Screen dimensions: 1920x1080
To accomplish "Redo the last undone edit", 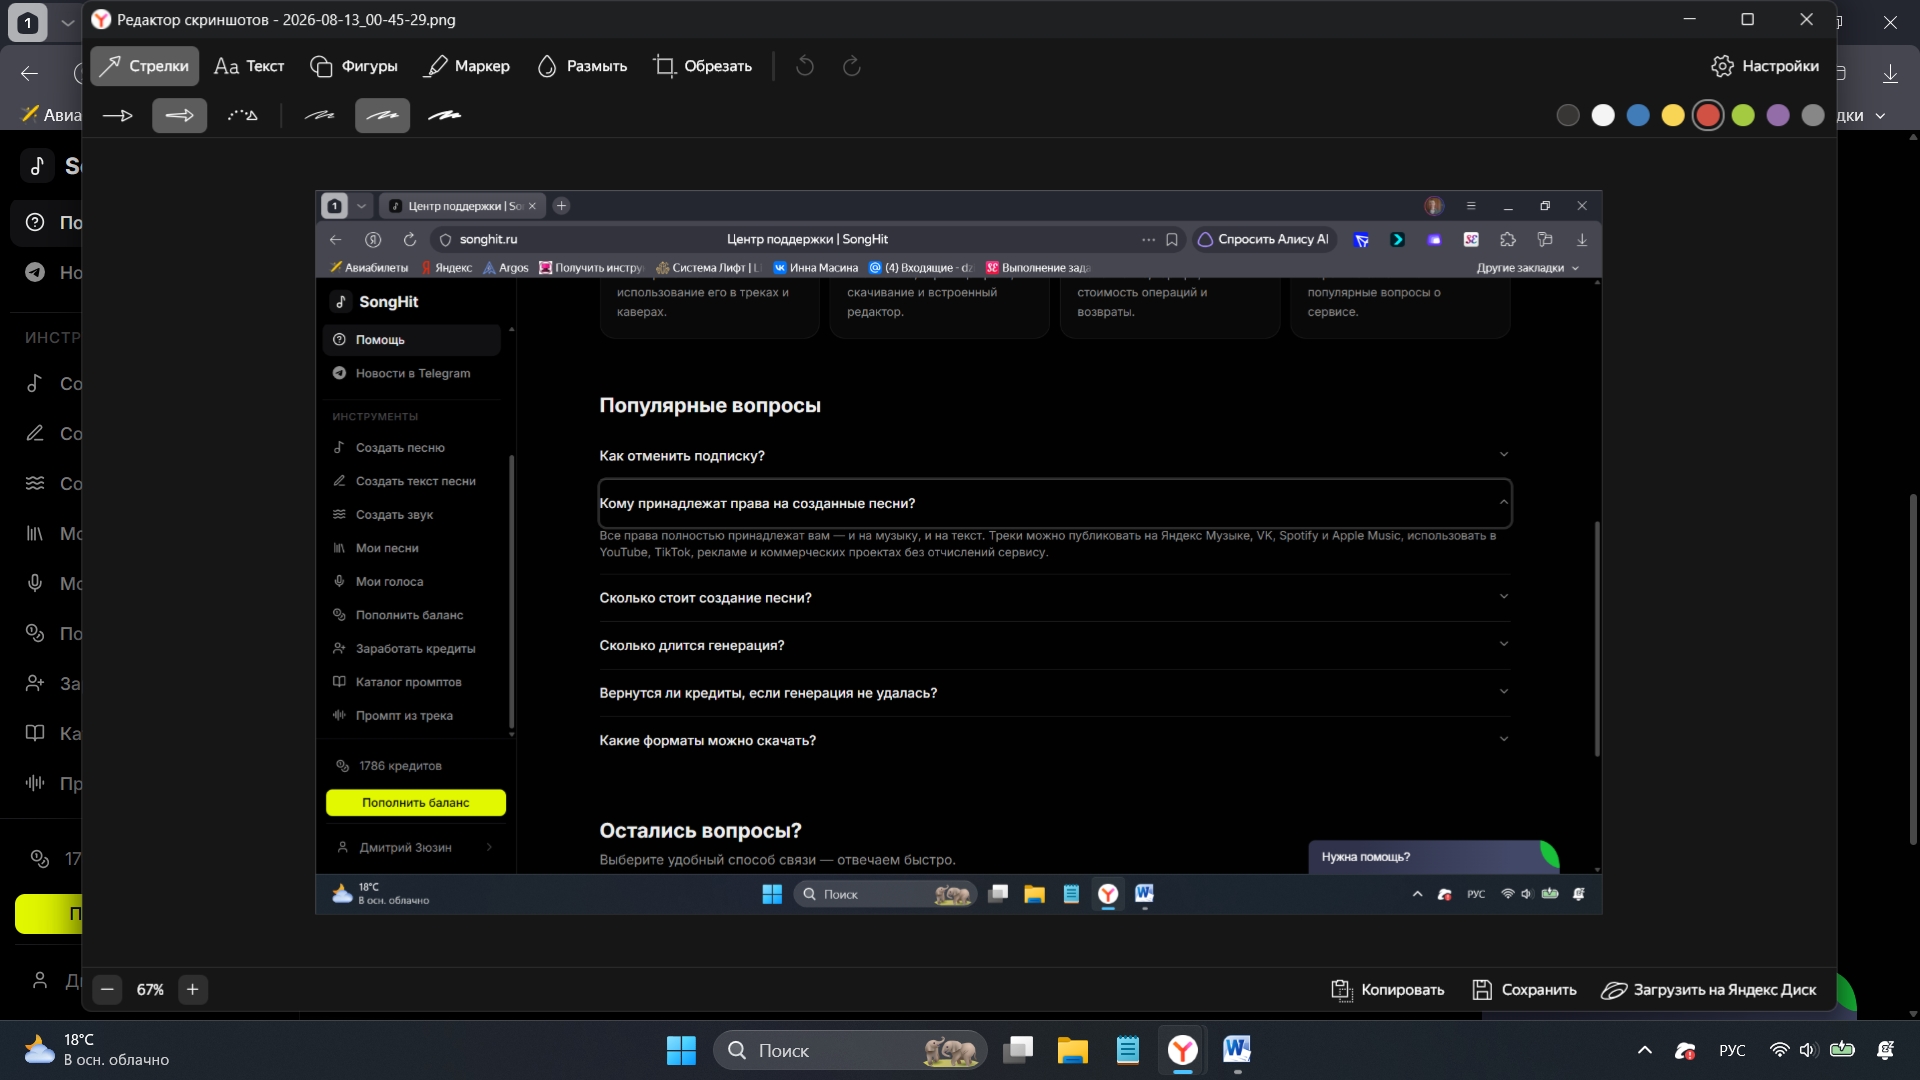I will coord(852,66).
